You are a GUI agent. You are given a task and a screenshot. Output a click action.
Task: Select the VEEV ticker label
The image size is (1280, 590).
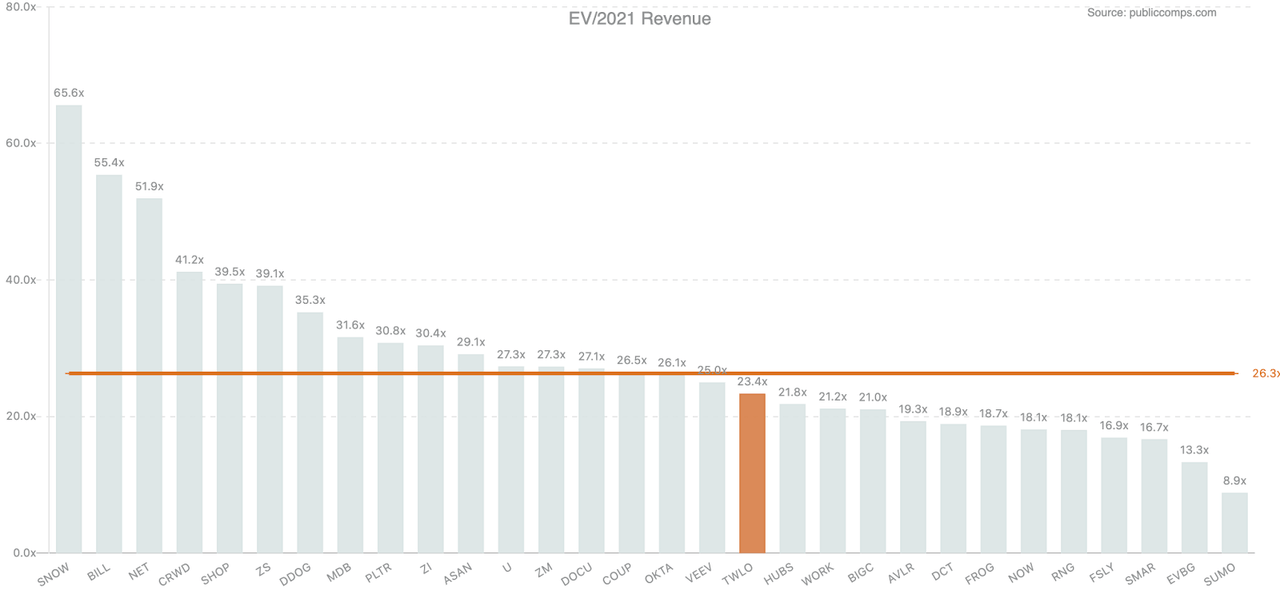point(699,574)
